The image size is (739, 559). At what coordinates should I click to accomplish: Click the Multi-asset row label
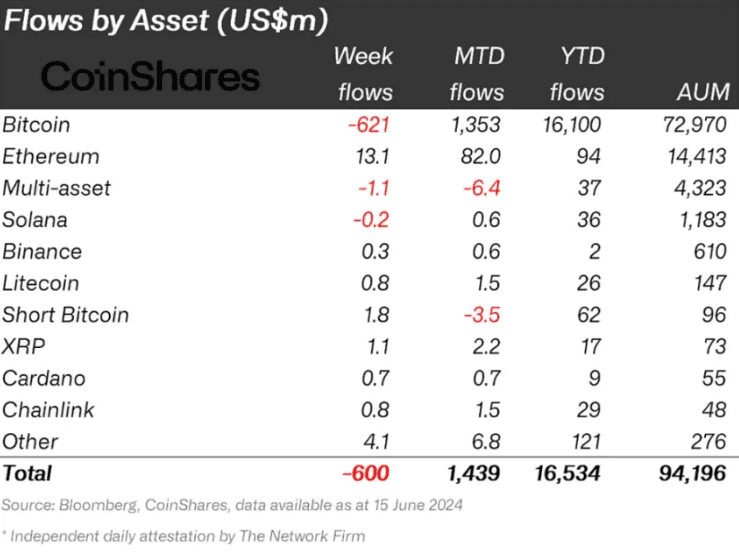57,188
